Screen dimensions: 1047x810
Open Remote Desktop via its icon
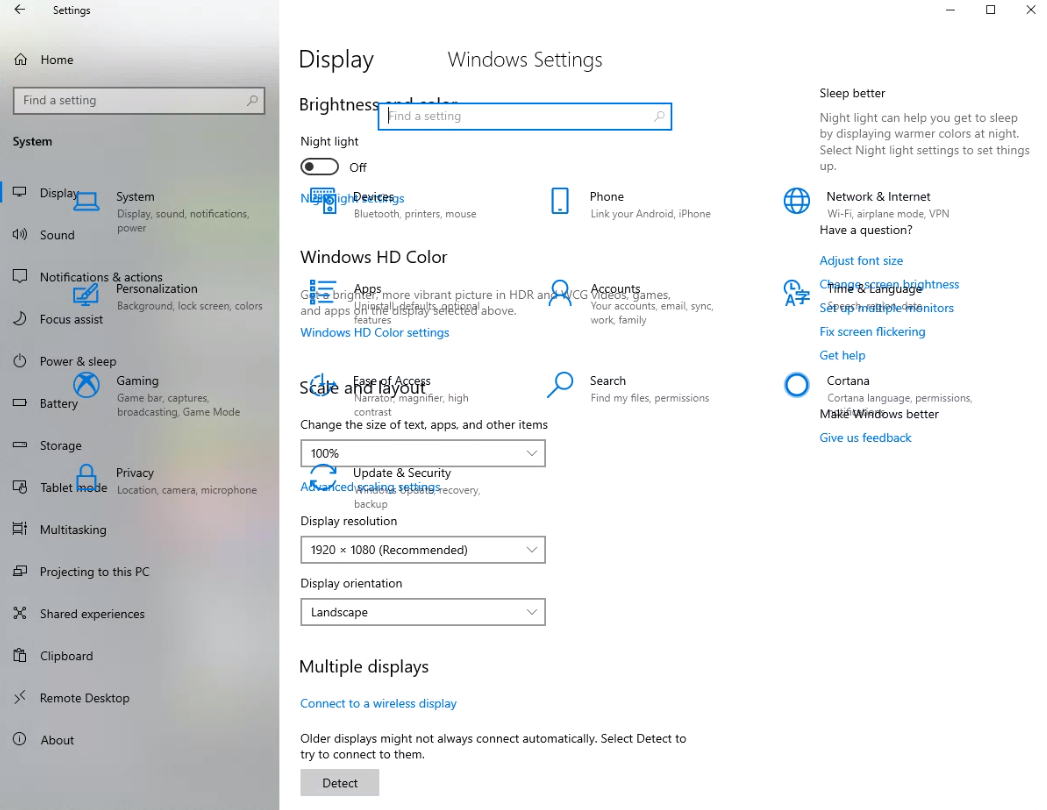[20, 697]
